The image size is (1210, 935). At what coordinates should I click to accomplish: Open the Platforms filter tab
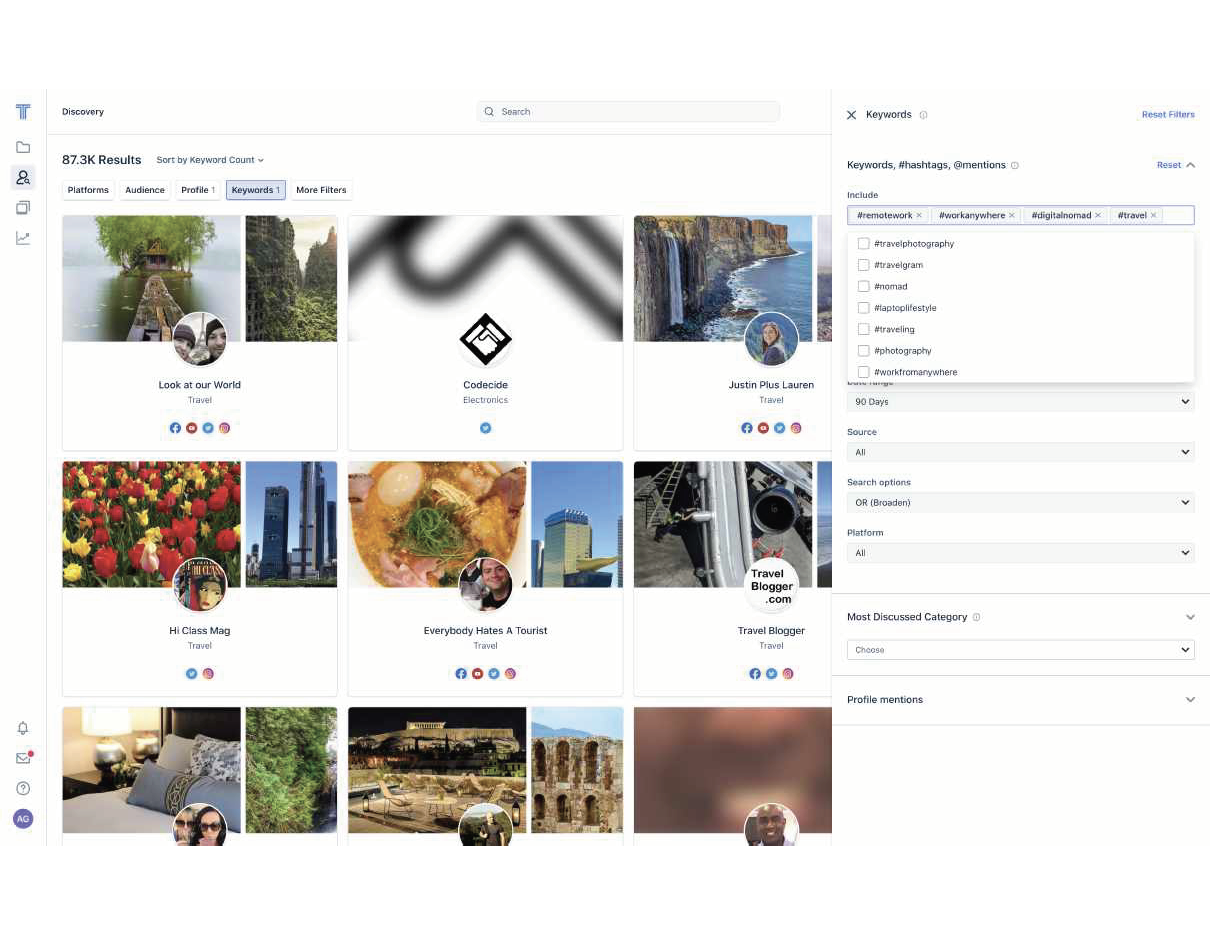pyautogui.click(x=88, y=190)
